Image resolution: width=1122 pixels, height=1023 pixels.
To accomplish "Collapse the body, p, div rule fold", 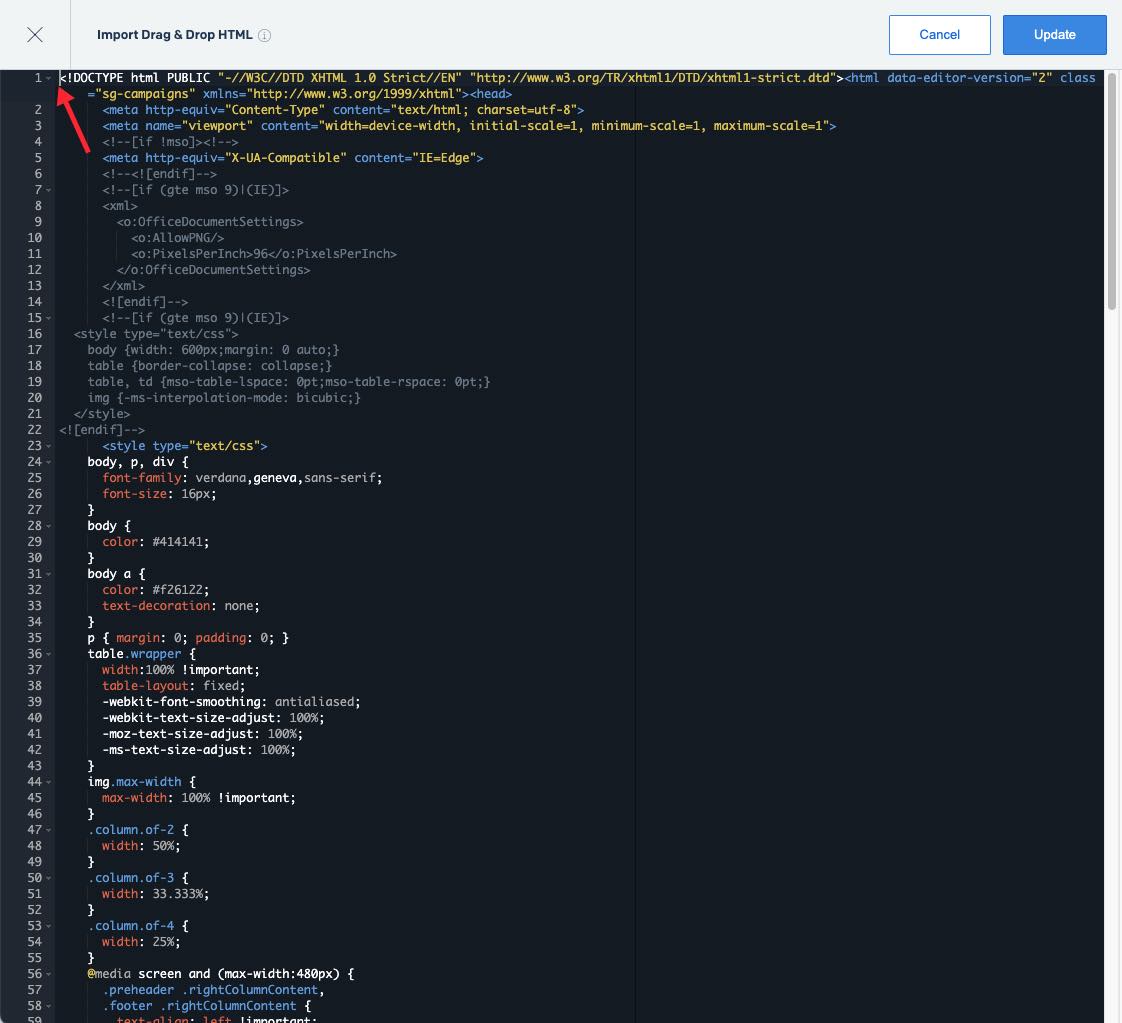I will click(46, 461).
